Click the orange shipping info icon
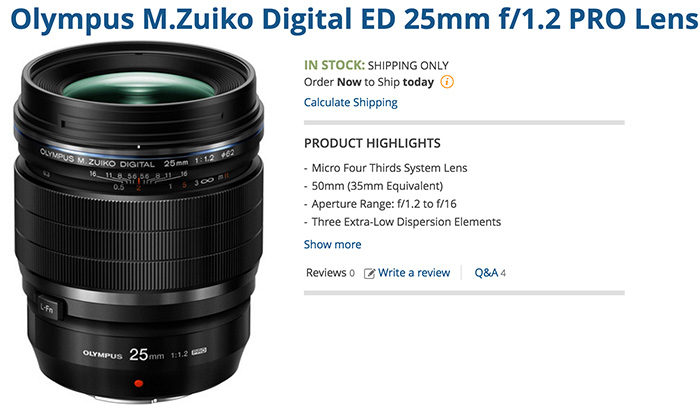 [x=447, y=82]
